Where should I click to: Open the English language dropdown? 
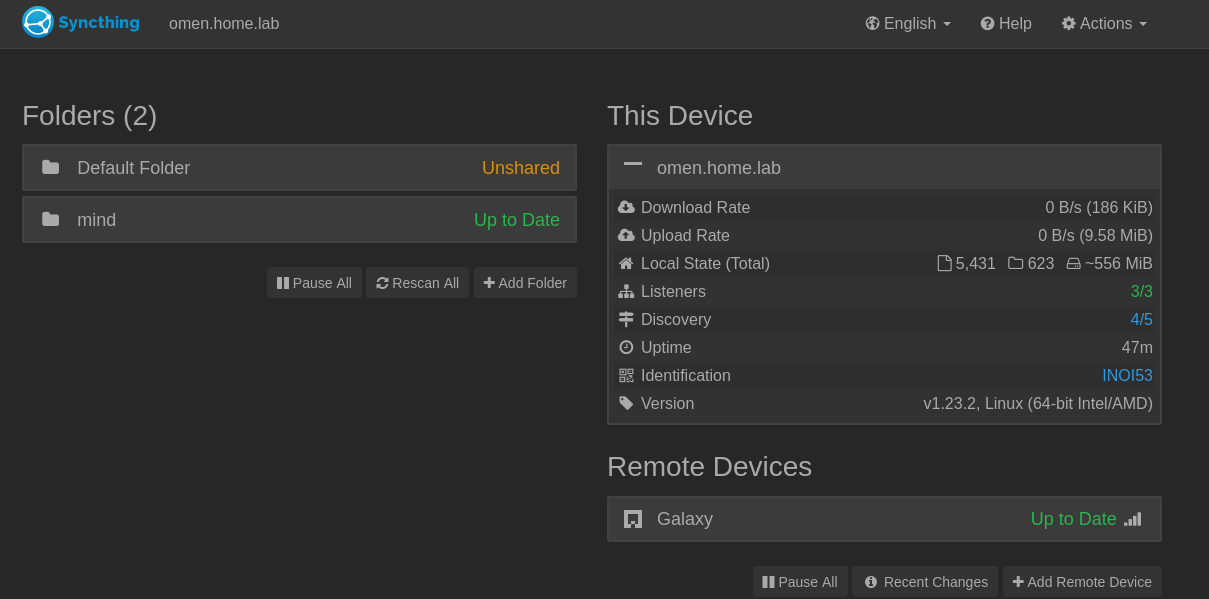(908, 23)
